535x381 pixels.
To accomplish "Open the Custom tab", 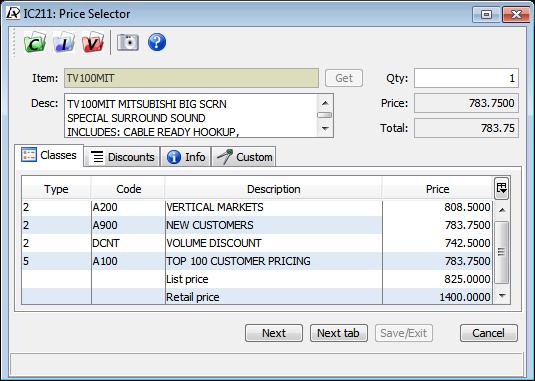I will tap(244, 157).
